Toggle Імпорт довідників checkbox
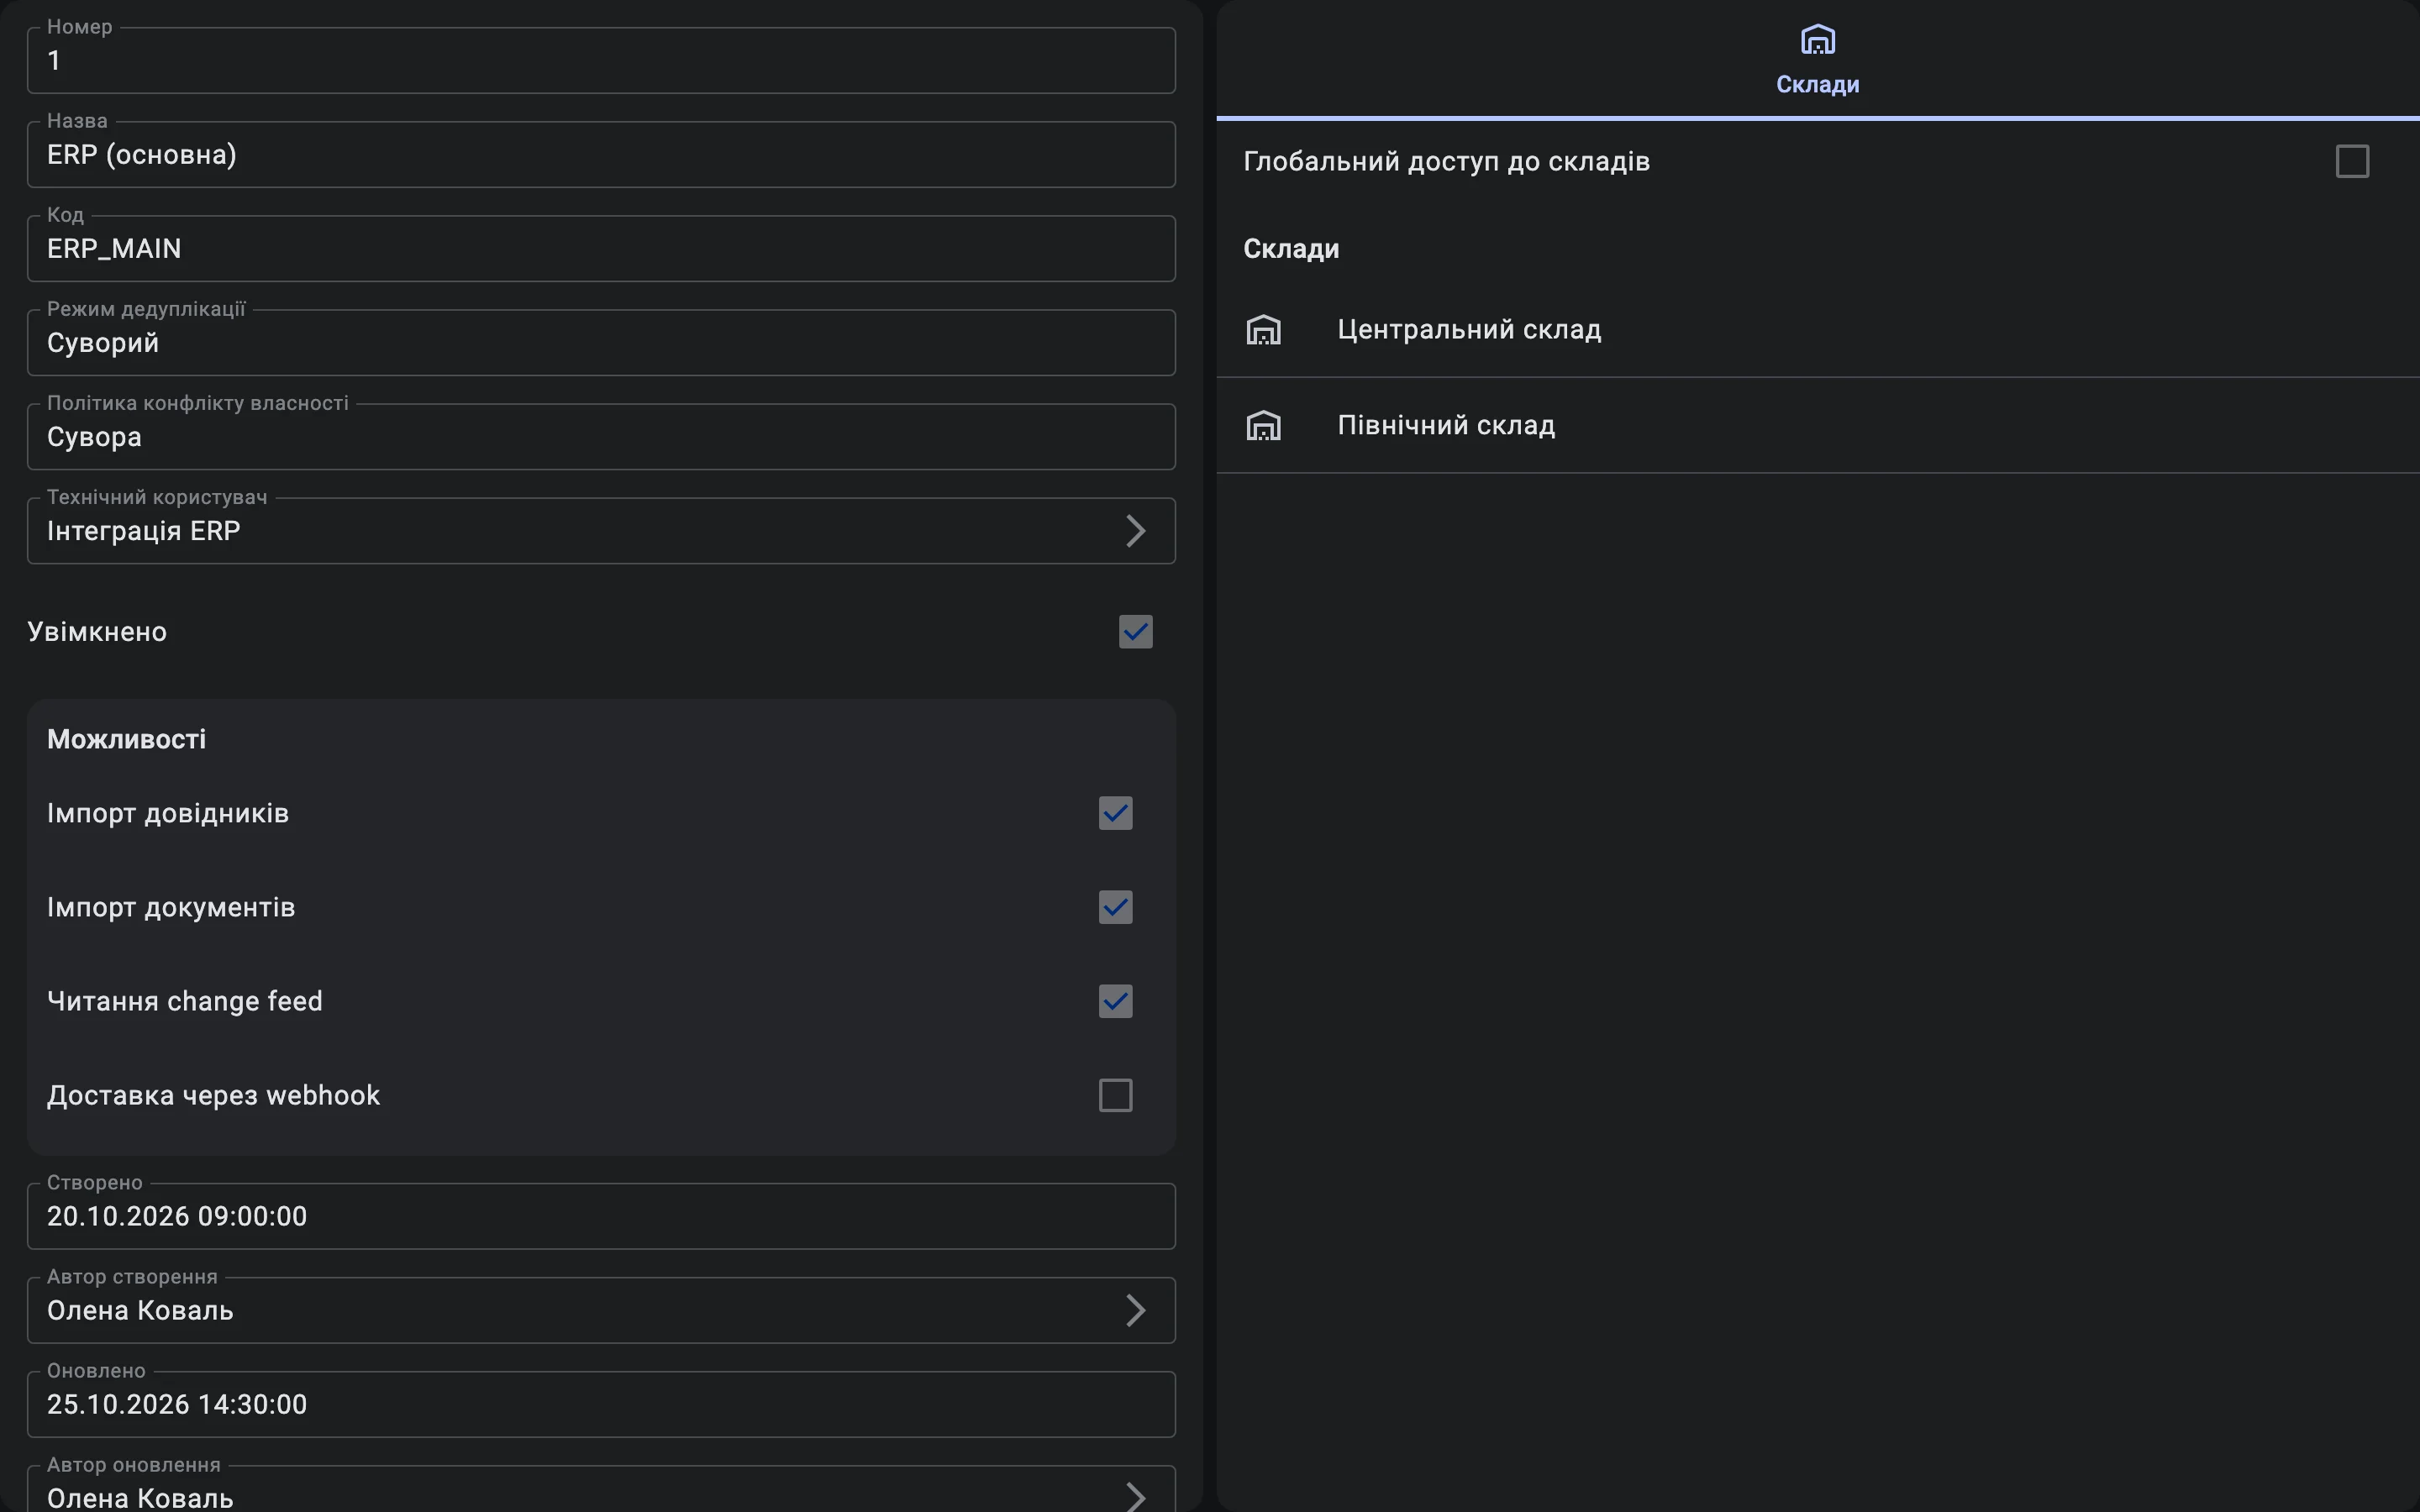Viewport: 2420px width, 1512px height. (1115, 813)
